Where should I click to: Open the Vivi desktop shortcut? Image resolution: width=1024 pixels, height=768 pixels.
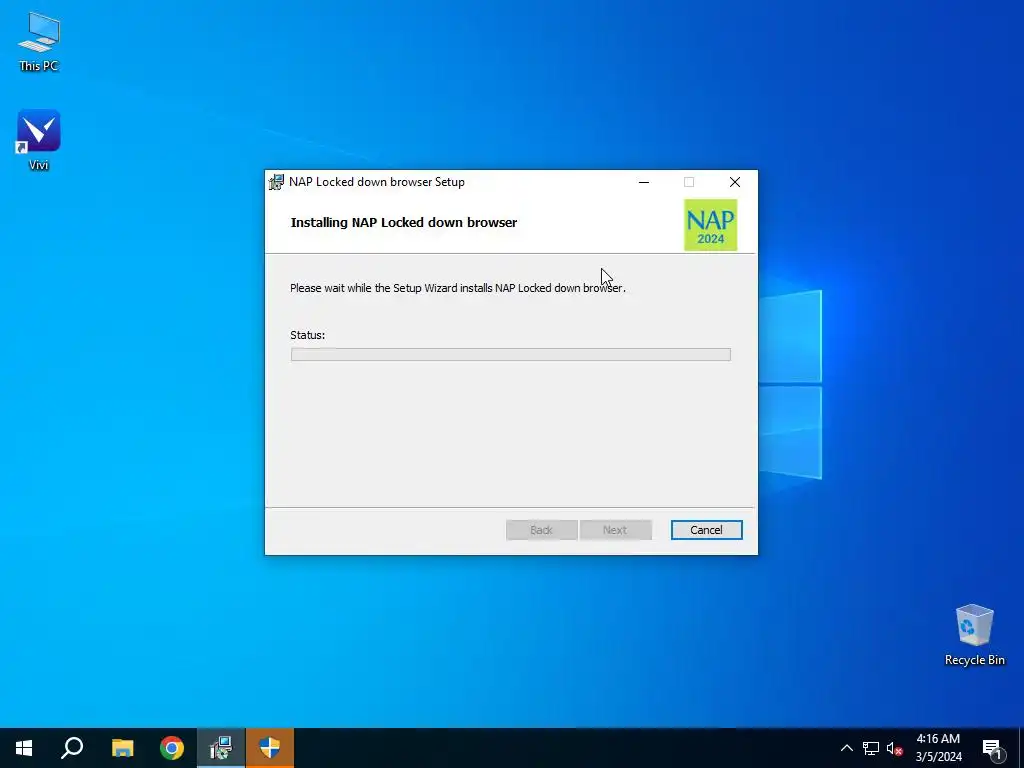pyautogui.click(x=39, y=140)
